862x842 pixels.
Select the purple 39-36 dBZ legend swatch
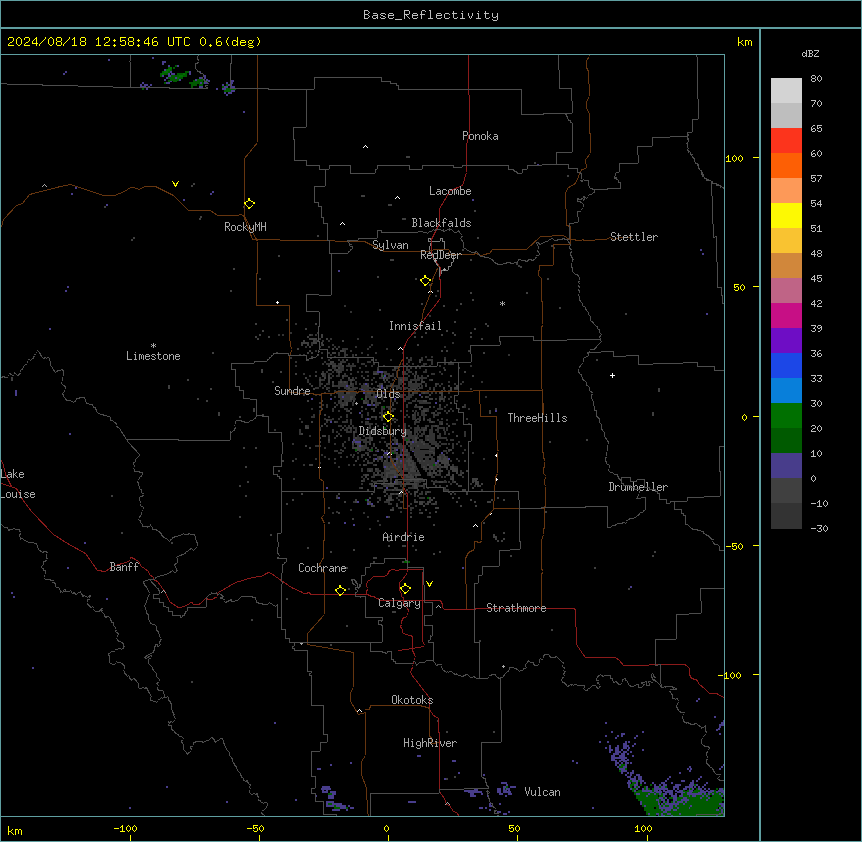point(786,341)
